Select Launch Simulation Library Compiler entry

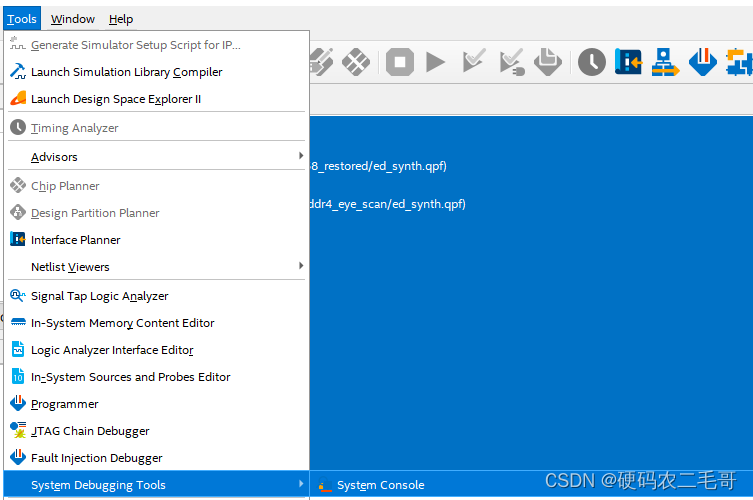pos(126,72)
